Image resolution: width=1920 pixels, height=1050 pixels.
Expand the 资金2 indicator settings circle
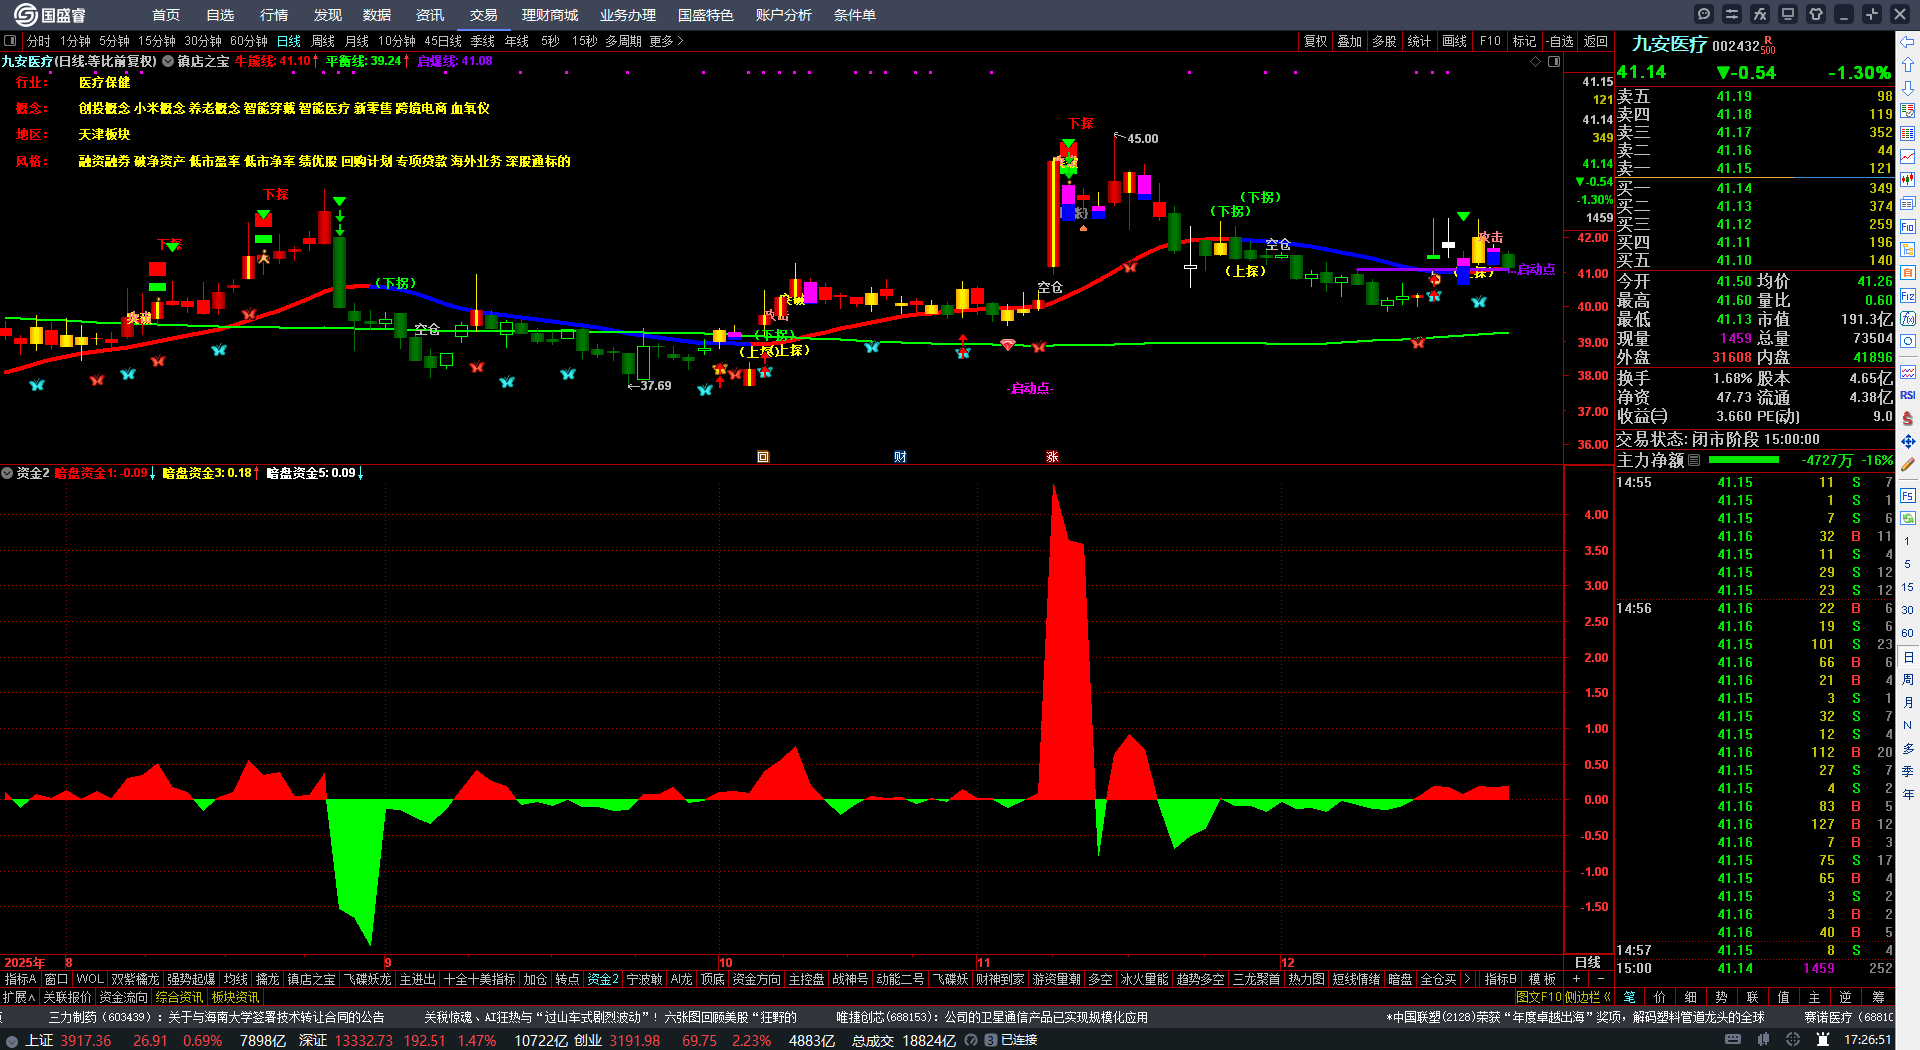point(7,473)
